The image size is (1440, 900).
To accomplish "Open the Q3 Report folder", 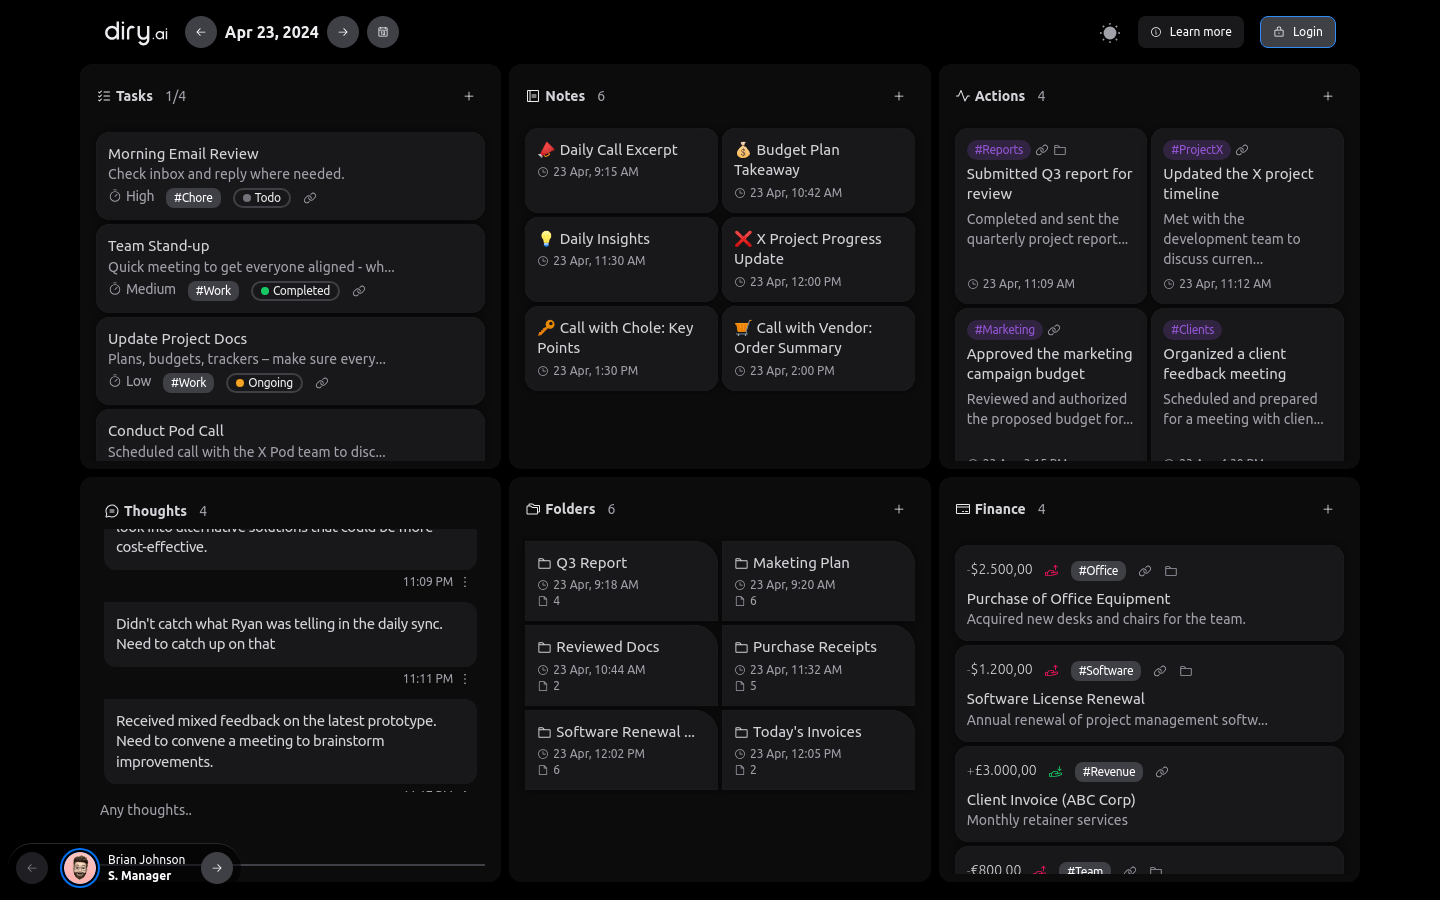I will coord(621,581).
